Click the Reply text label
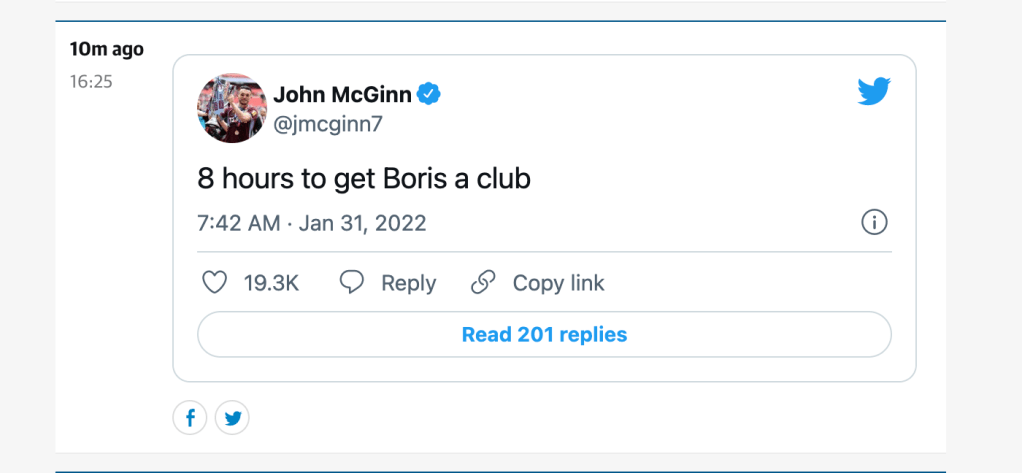 pyautogui.click(x=408, y=283)
